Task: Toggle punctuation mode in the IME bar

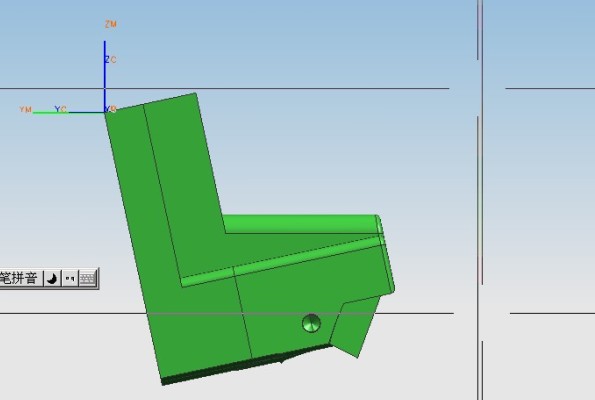Action: (x=69, y=279)
